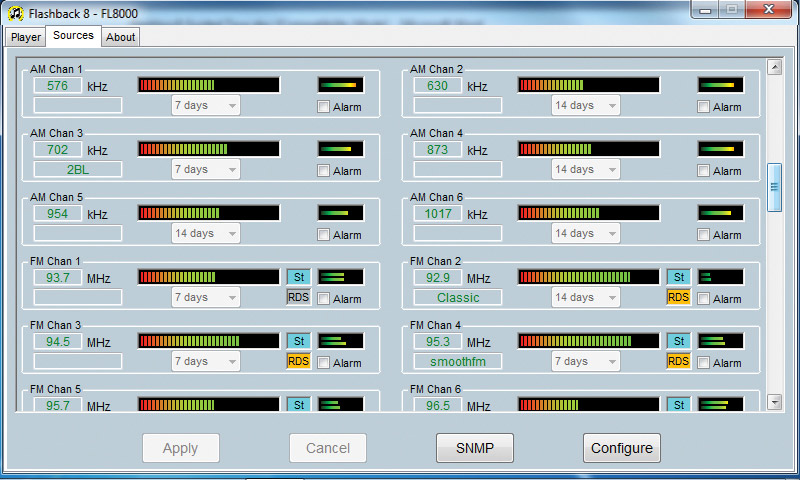This screenshot has height=480, width=800.
Task: Click the RDS indicator for FM Chan 2
Action: pyautogui.click(x=678, y=297)
